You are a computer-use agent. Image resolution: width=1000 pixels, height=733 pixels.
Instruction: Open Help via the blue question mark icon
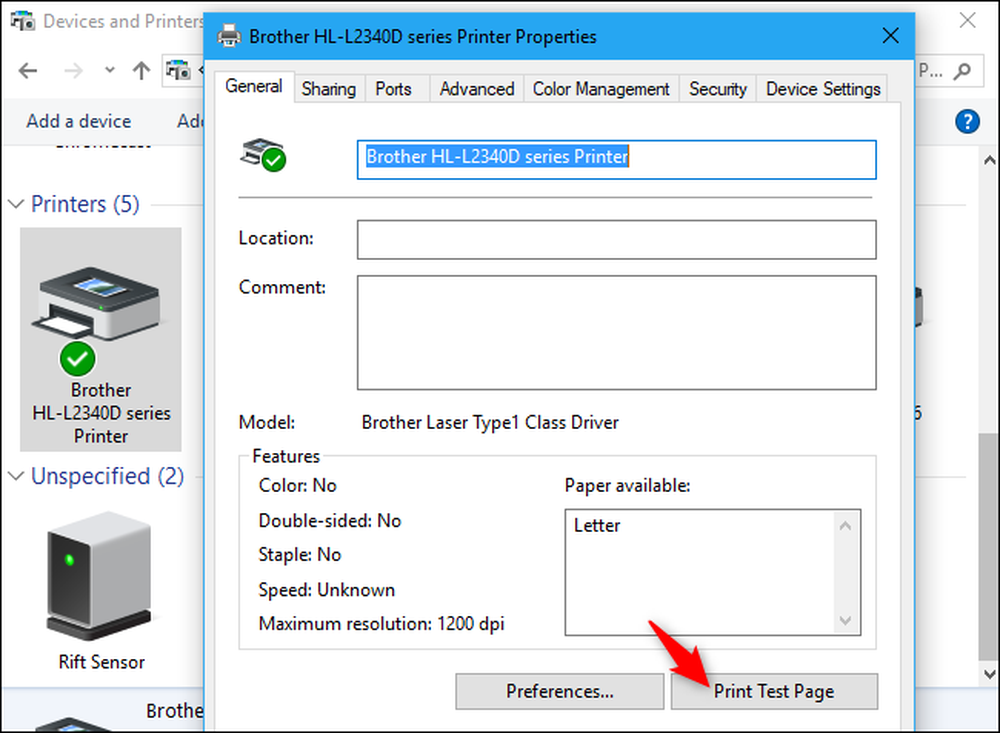point(967,121)
